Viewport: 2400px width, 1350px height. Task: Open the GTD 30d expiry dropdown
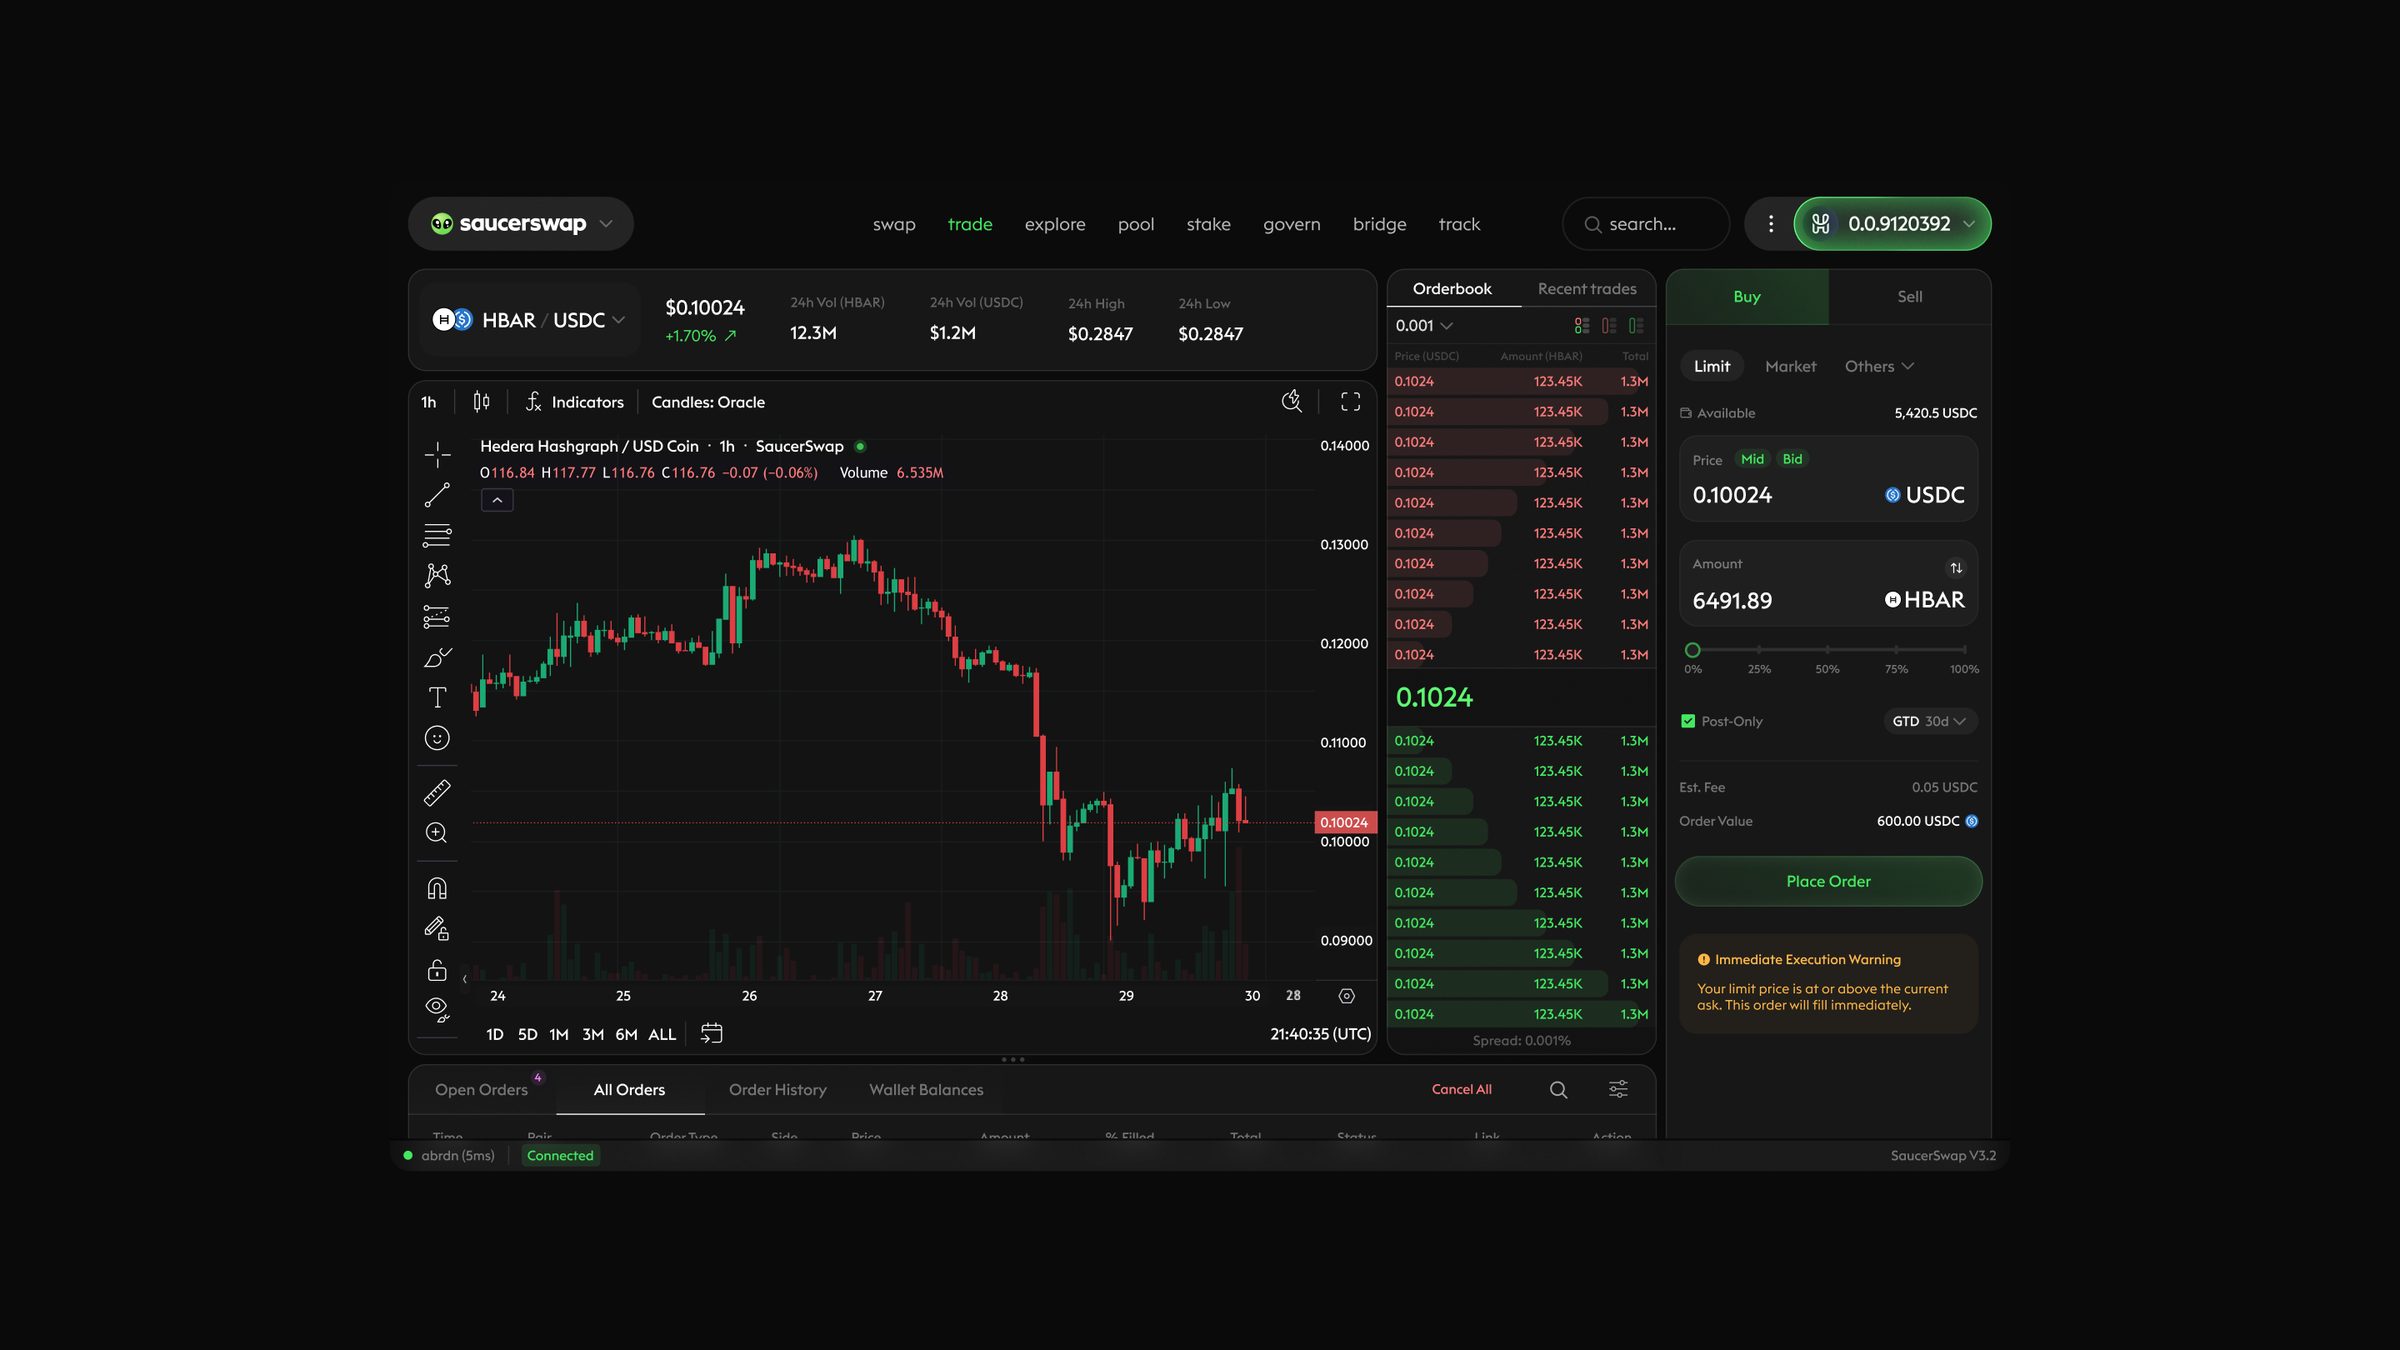(1929, 721)
